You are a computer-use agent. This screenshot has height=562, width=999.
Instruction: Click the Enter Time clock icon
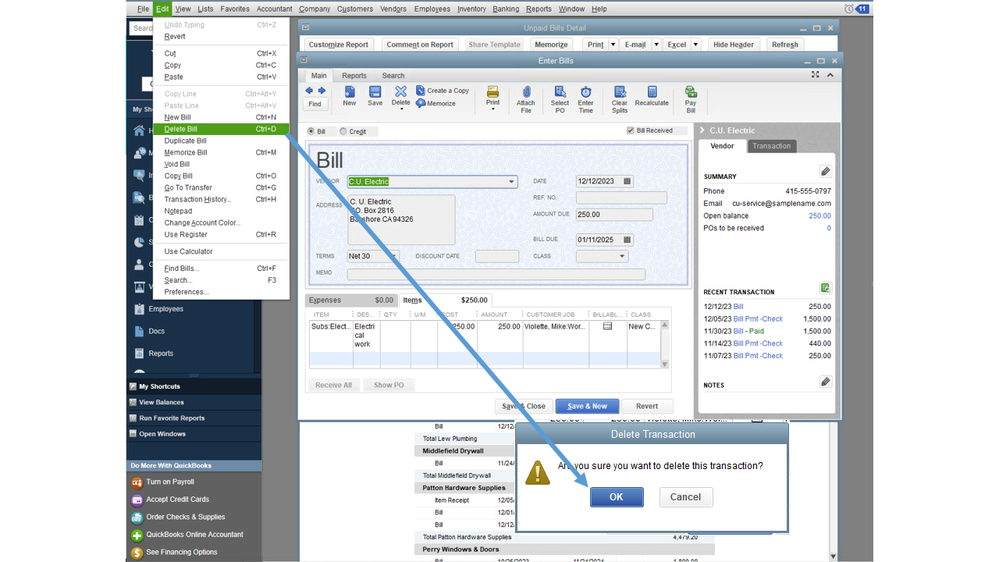586,92
